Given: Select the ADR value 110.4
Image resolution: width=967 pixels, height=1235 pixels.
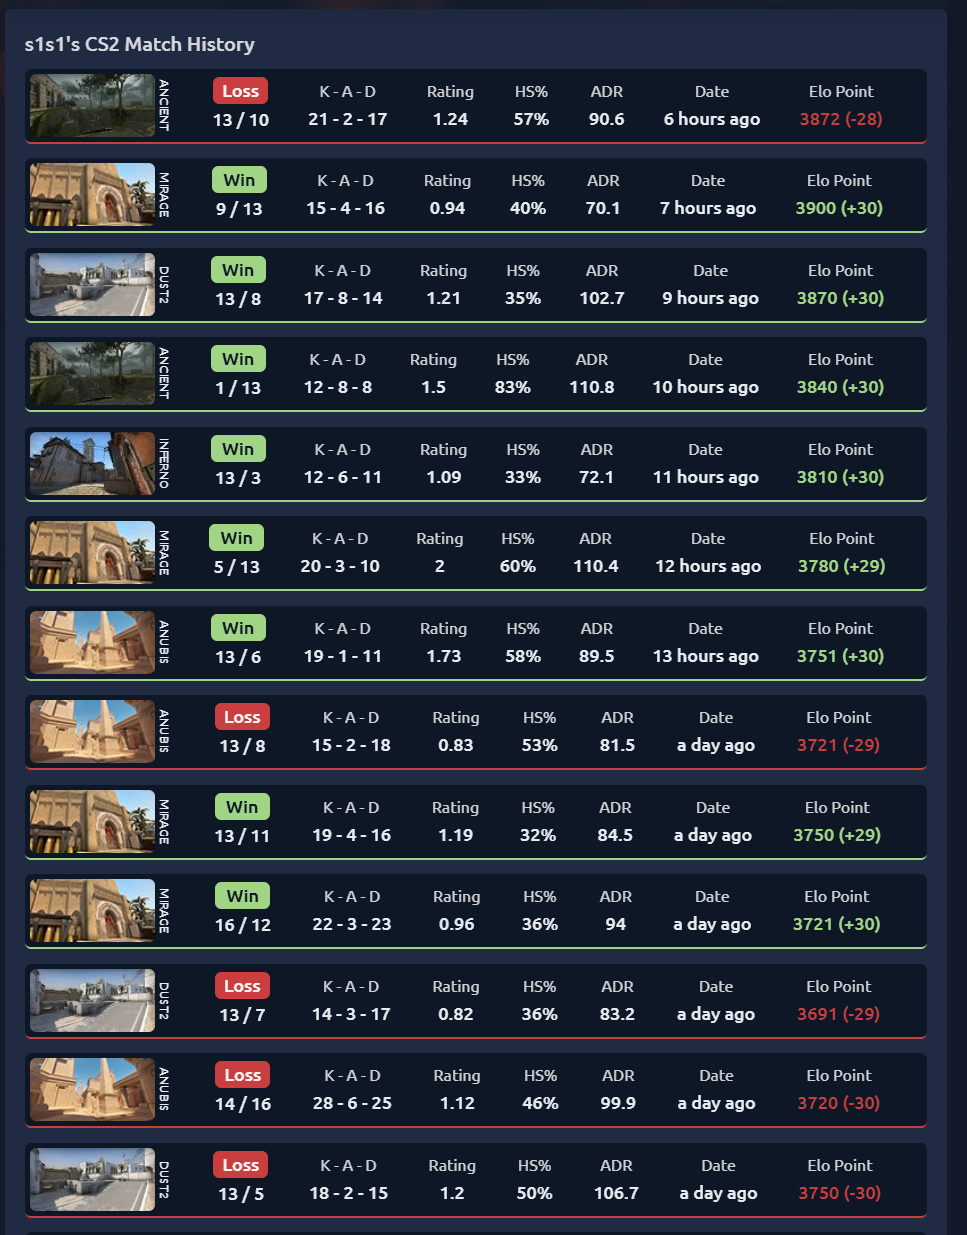Looking at the screenshot, I should 595,566.
